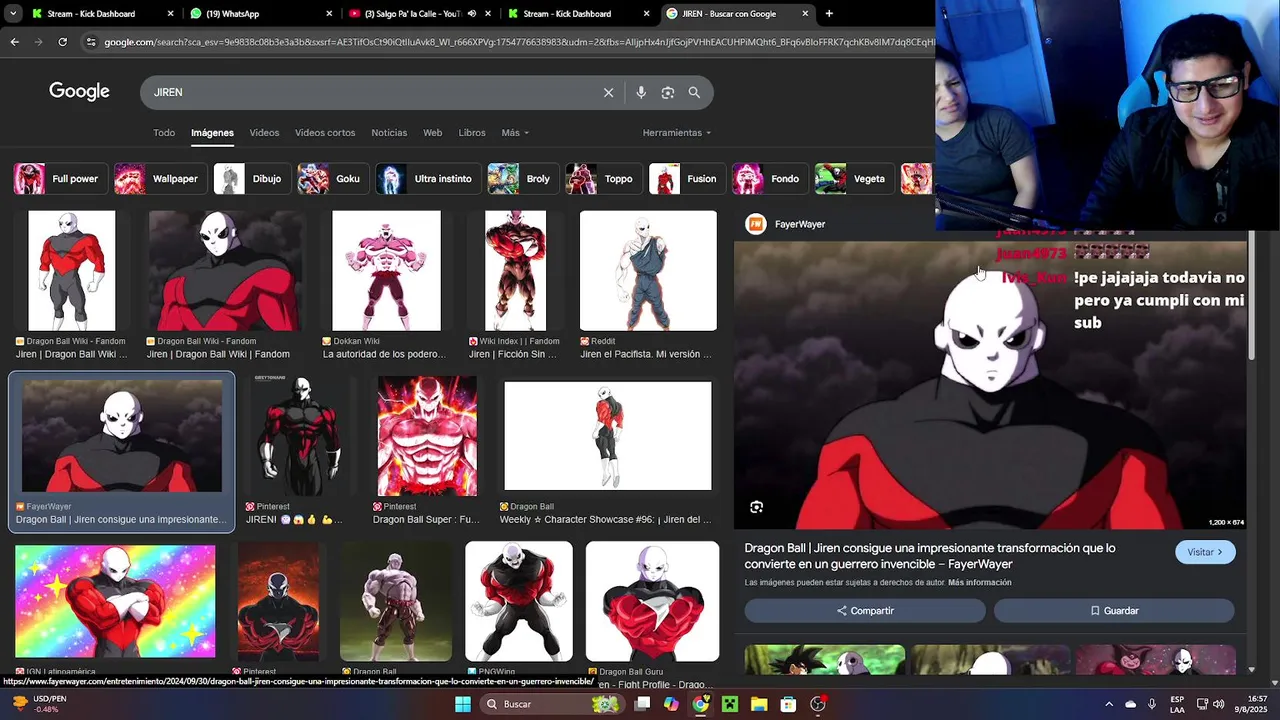Image resolution: width=1280 pixels, height=720 pixels.
Task: Go to Google homepage logo
Action: click(x=79, y=91)
